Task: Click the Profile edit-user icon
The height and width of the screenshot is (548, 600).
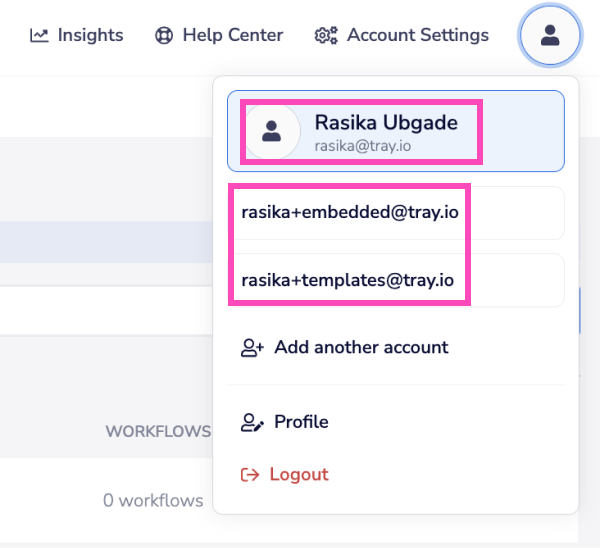Action: [252, 422]
